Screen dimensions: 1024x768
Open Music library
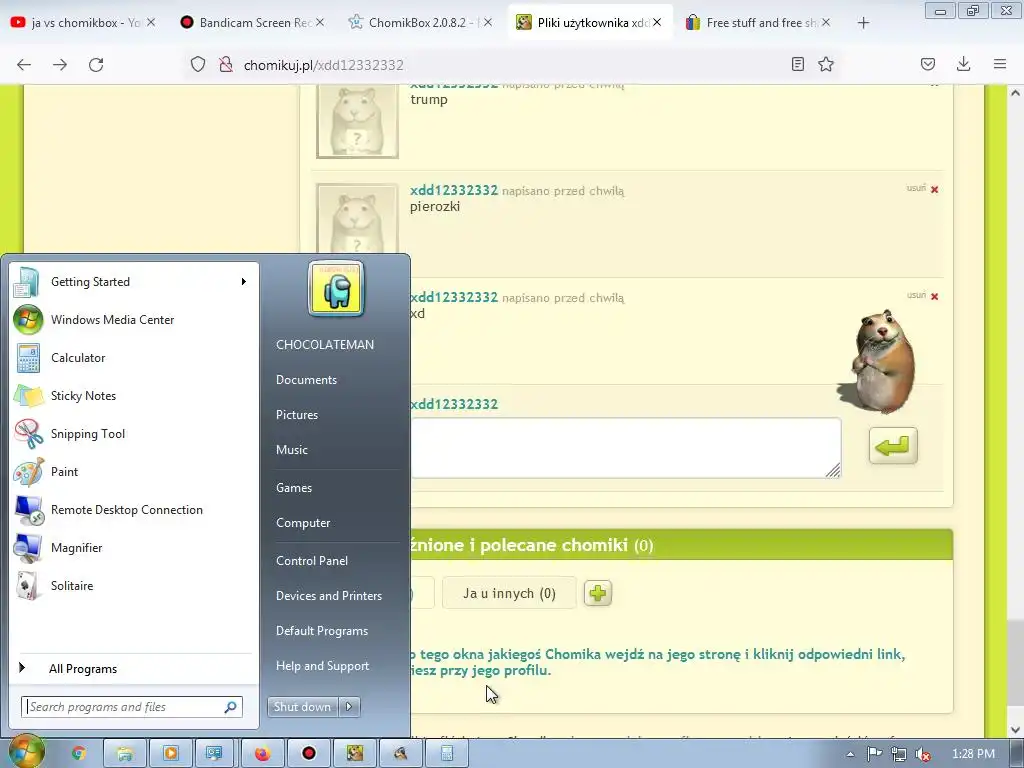pyautogui.click(x=292, y=449)
